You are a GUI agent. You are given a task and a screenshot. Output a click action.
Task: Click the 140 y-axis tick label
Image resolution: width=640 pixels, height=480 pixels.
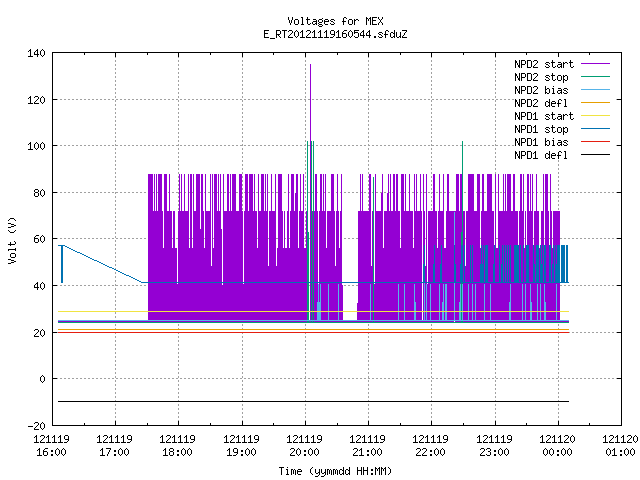point(36,53)
